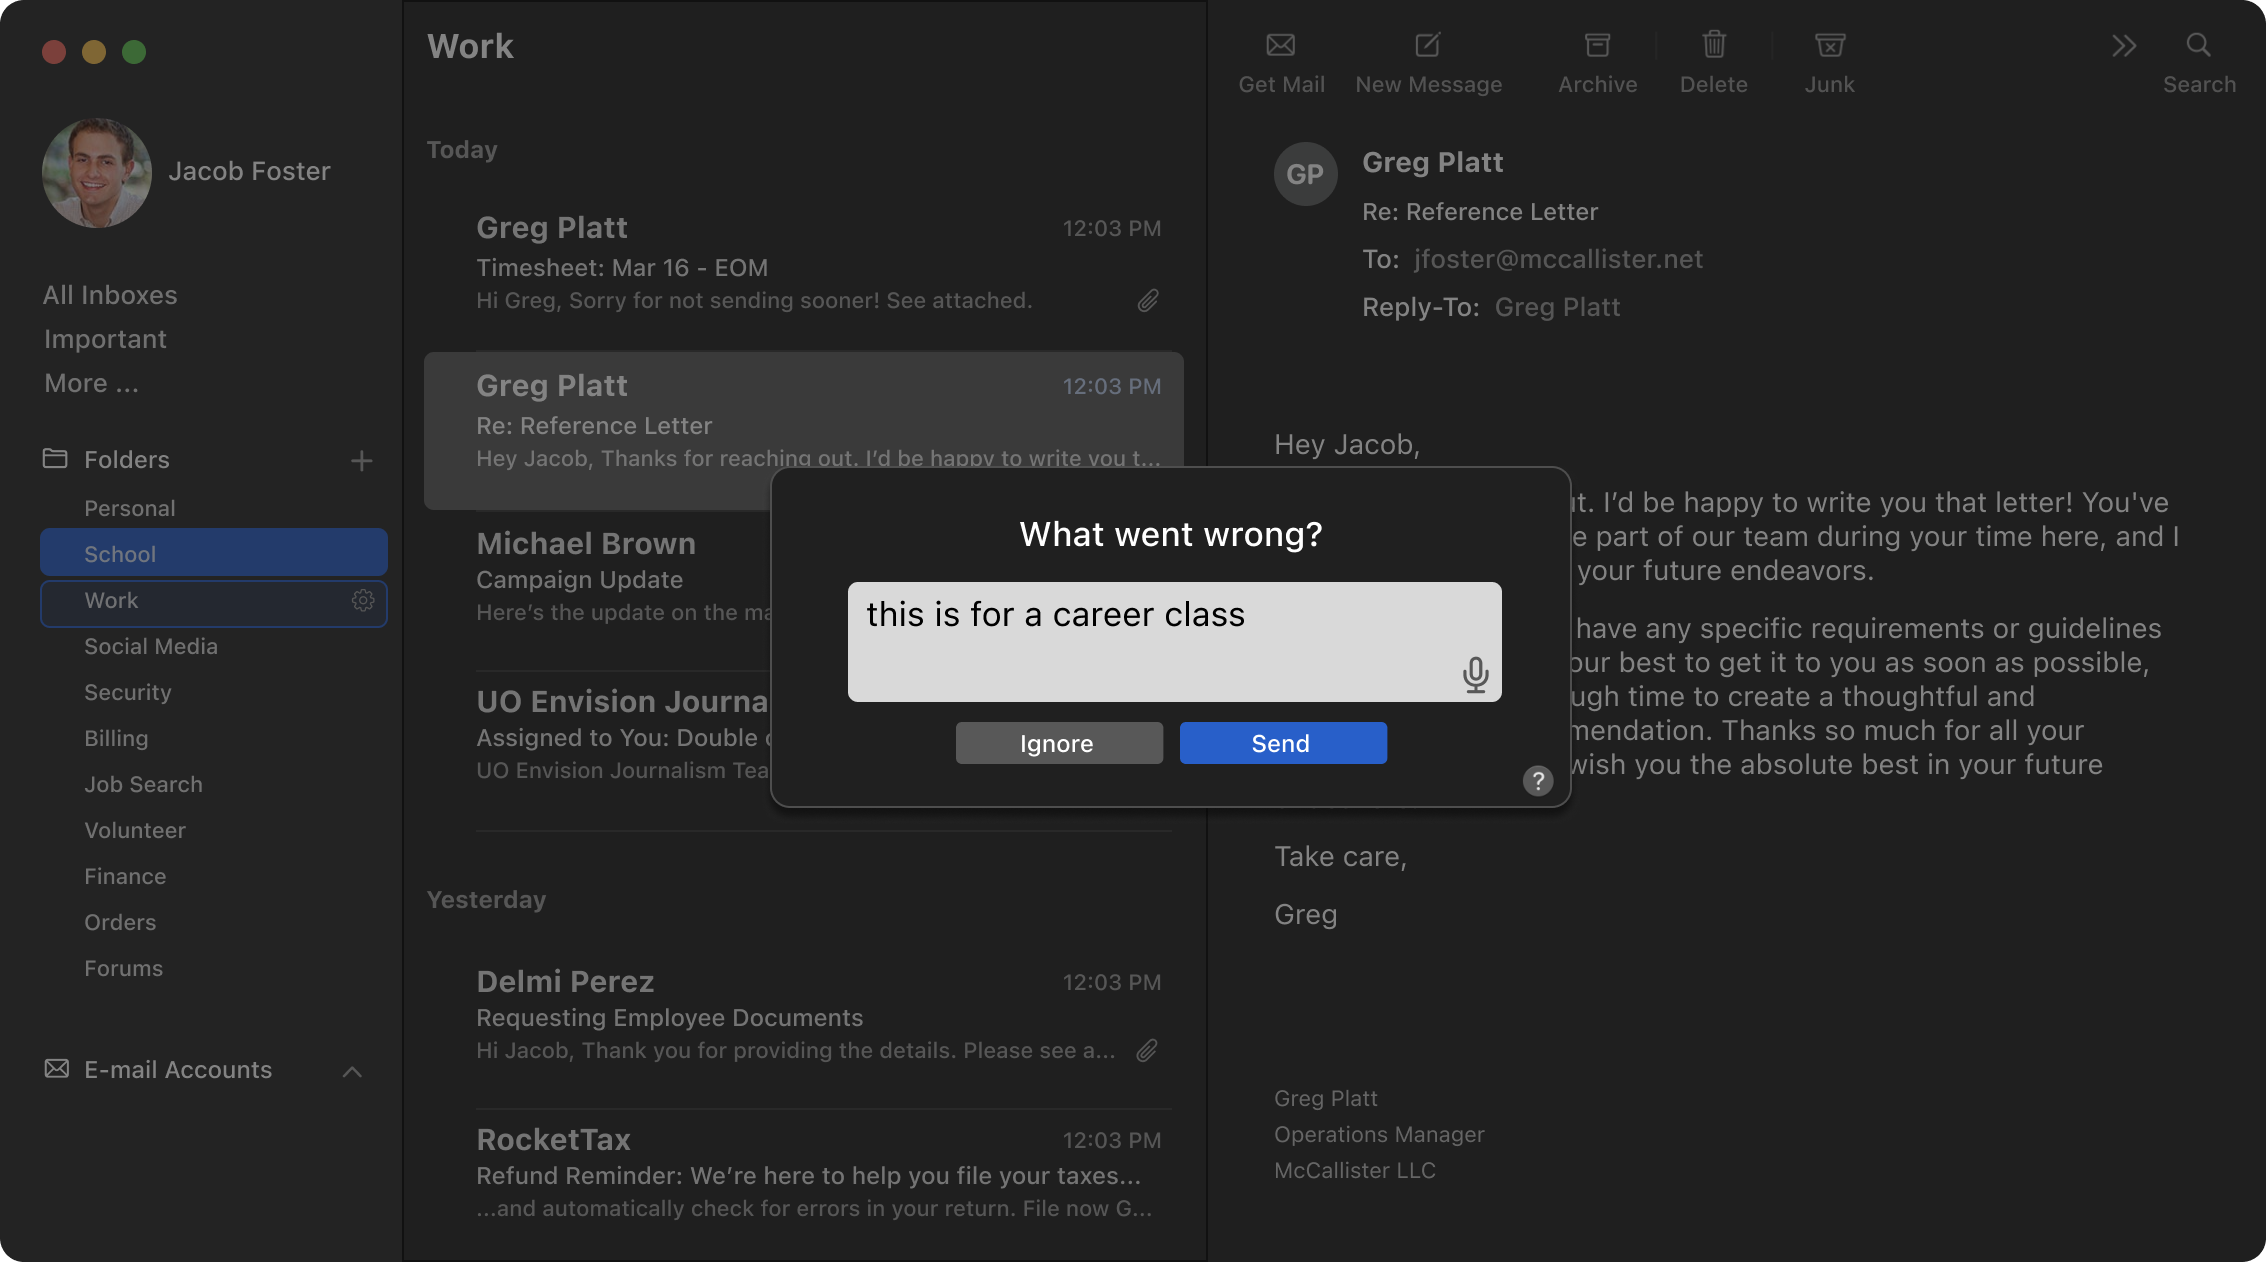Mark message as Junk
The width and height of the screenshot is (2266, 1262).
click(x=1829, y=46)
